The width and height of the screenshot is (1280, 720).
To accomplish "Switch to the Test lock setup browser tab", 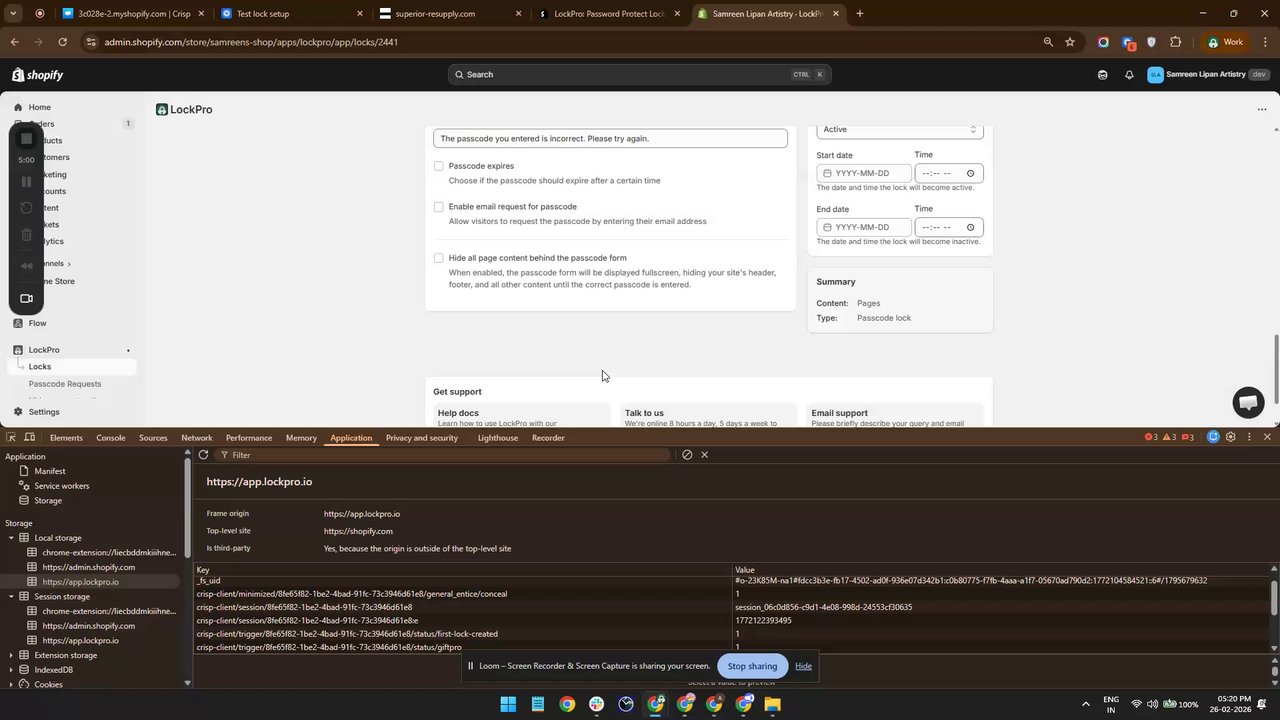I will coord(292,14).
